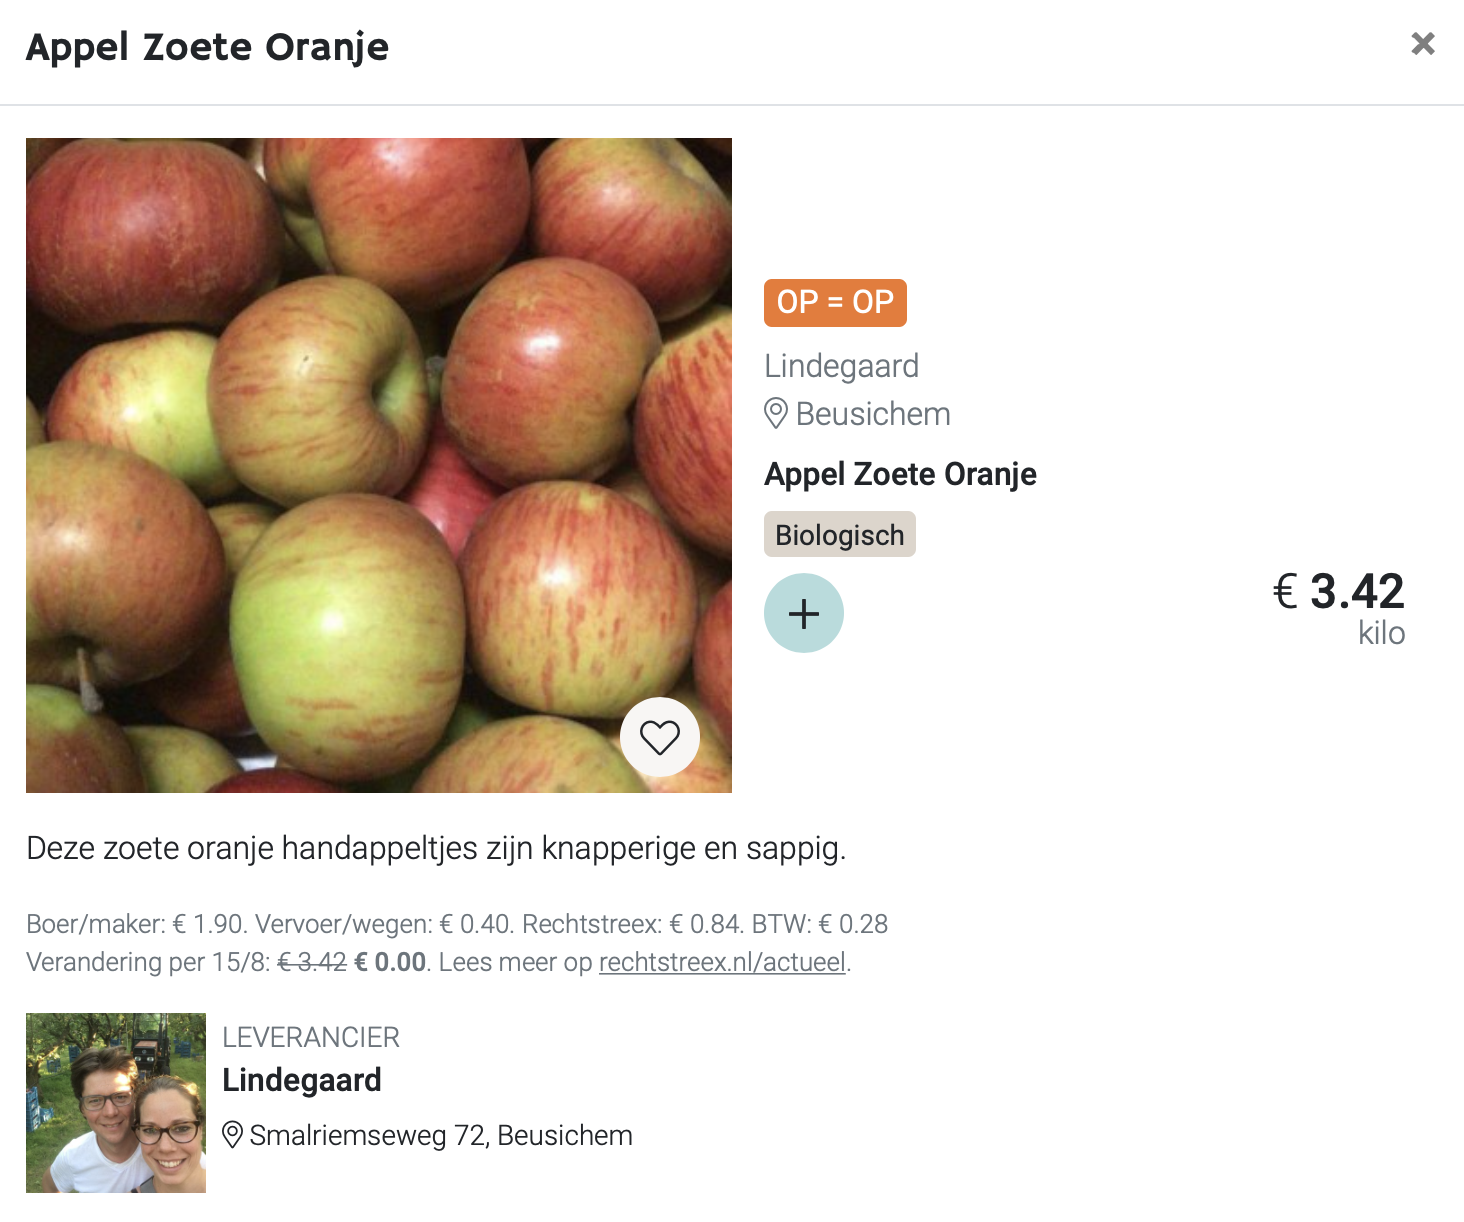
Task: Click the grey Lindegaard producer name
Action: 842,366
